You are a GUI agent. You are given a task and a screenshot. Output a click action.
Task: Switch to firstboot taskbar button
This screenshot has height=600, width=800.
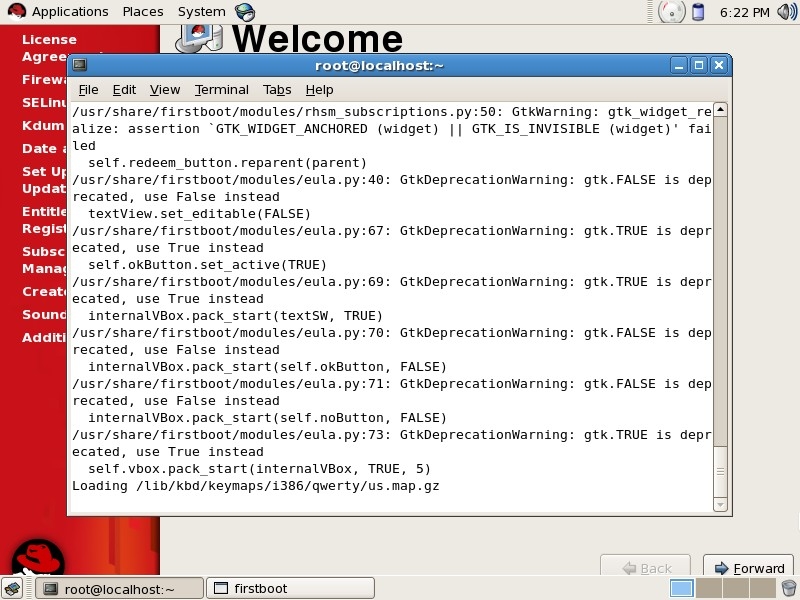click(290, 588)
